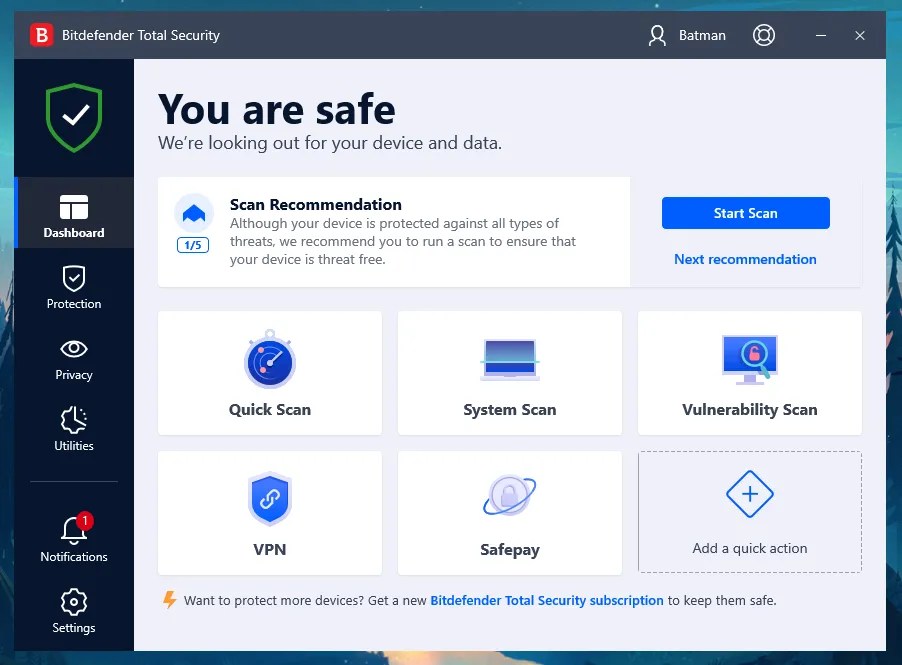This screenshot has width=902, height=665.
Task: Open the Next recommendation link
Action: pyautogui.click(x=745, y=259)
